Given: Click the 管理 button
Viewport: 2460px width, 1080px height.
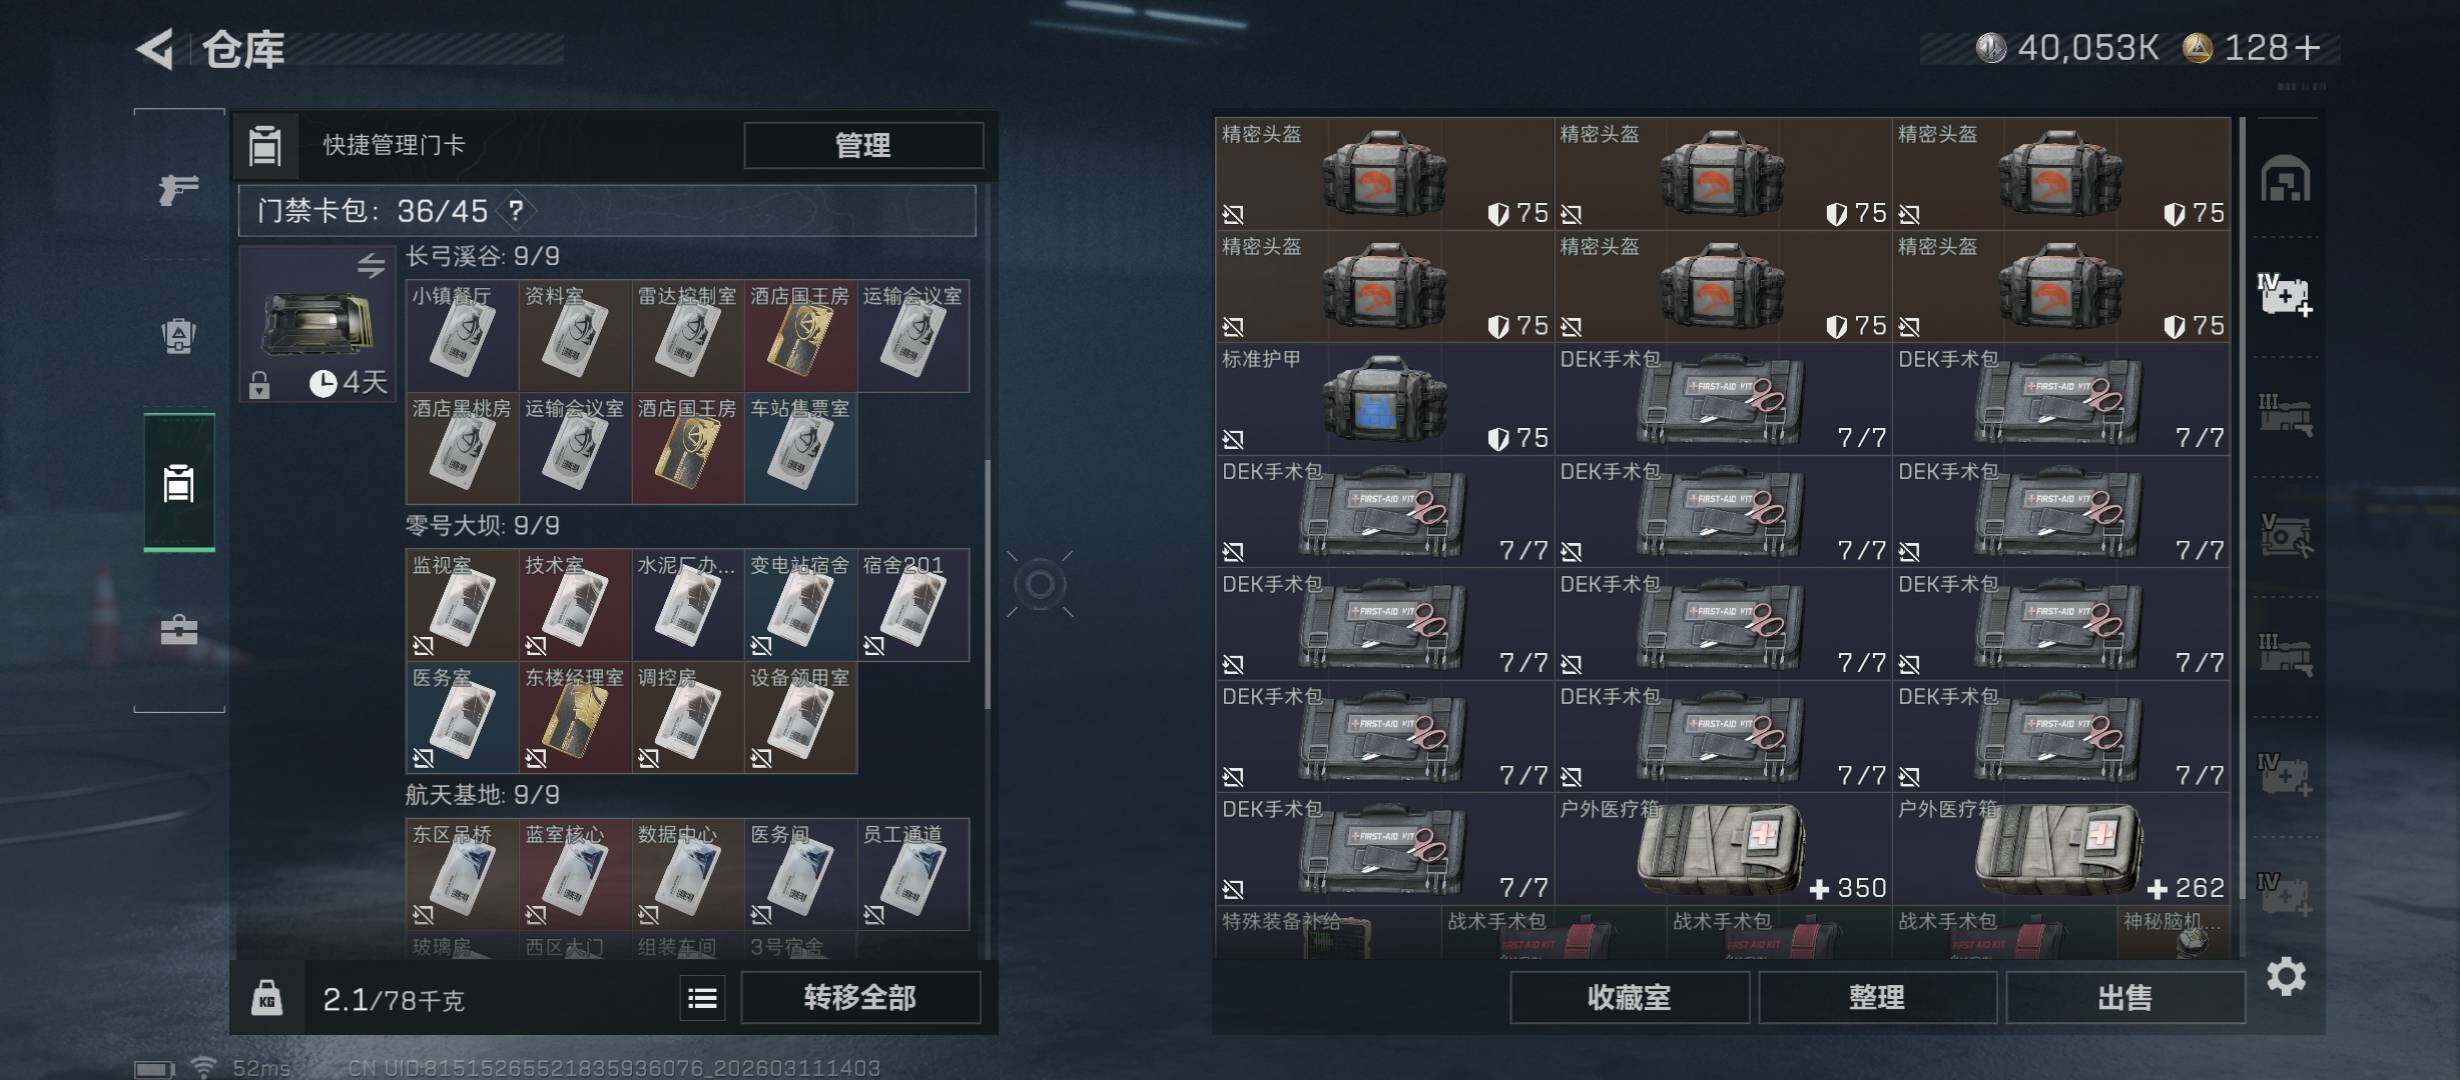Looking at the screenshot, I should 863,146.
